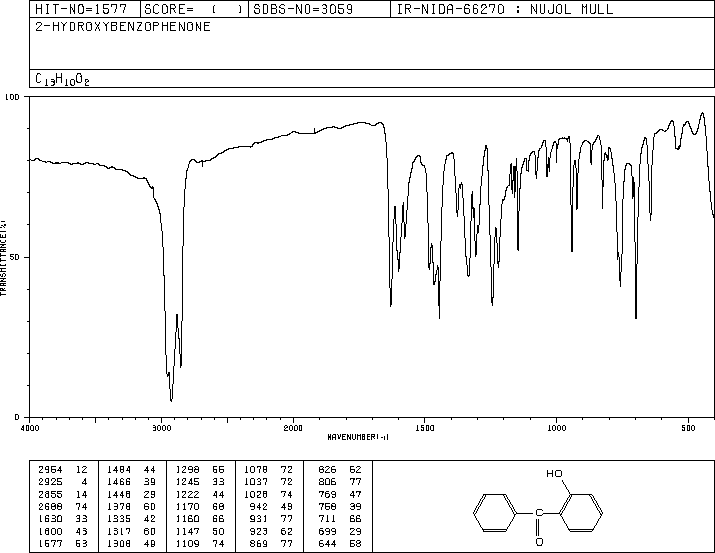Select peak table entry 1378
This screenshot has height=553, width=715.
[119, 506]
